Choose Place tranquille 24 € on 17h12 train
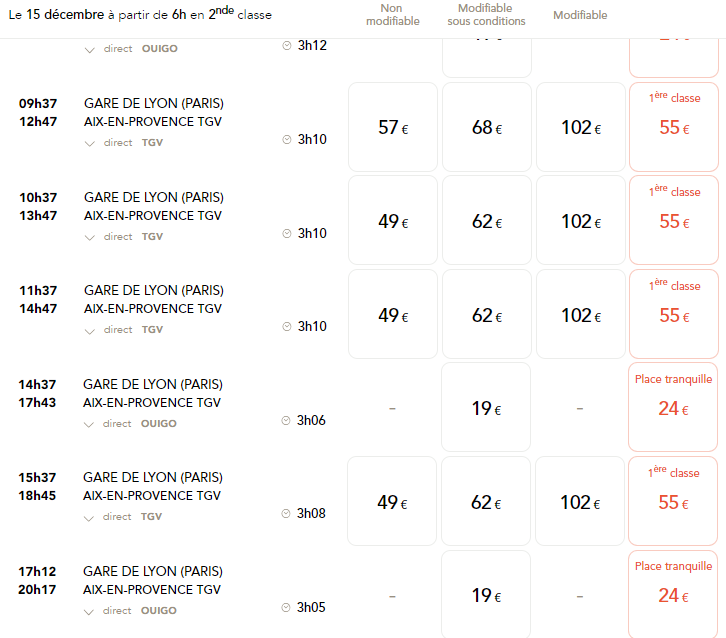 [x=673, y=594]
